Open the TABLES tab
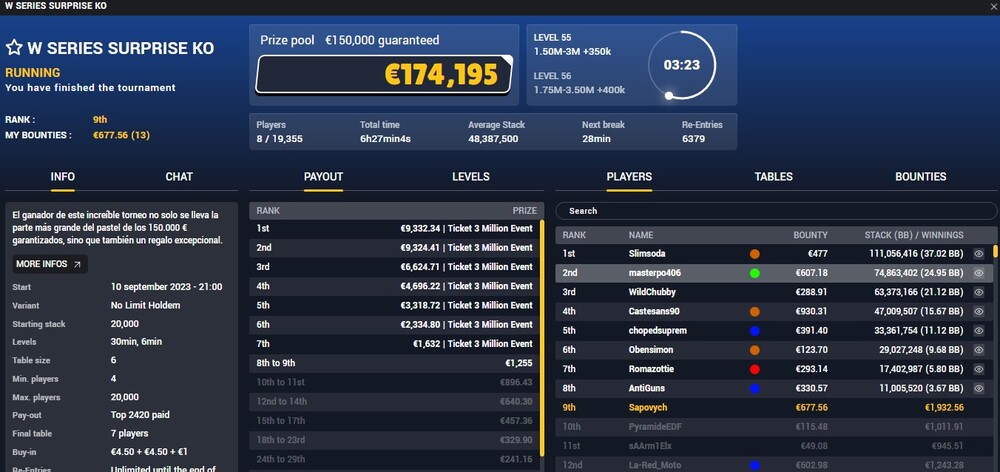 [x=774, y=177]
